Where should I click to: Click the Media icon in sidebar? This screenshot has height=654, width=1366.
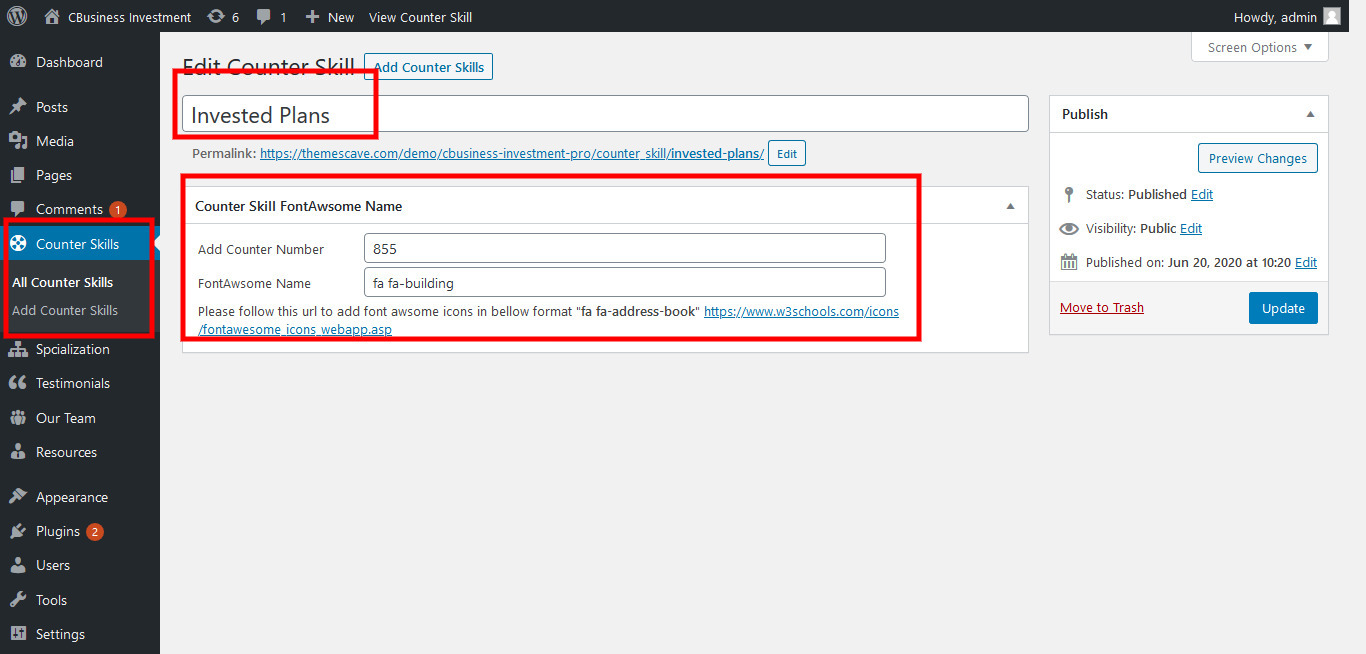18,141
